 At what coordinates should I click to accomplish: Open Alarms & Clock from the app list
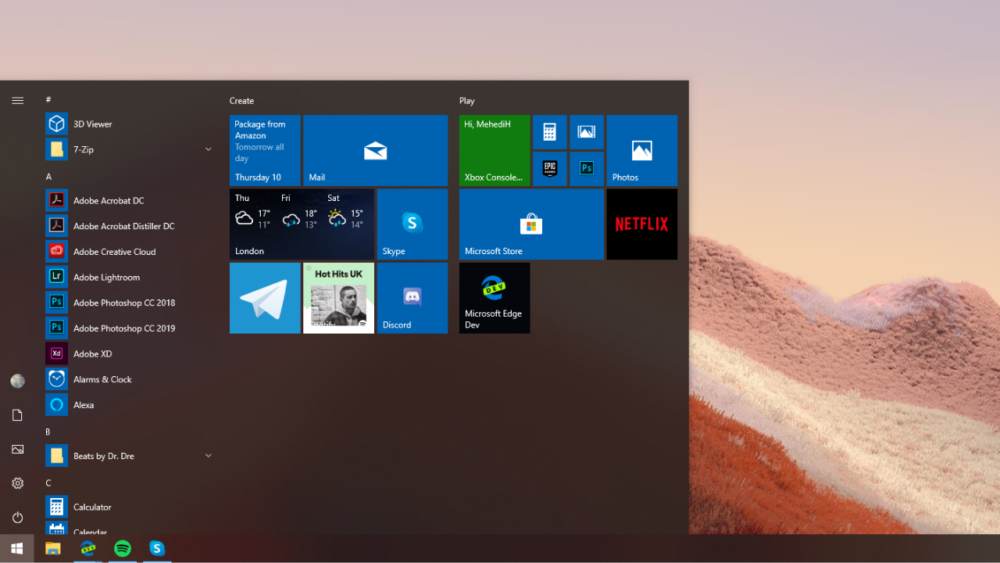102,379
